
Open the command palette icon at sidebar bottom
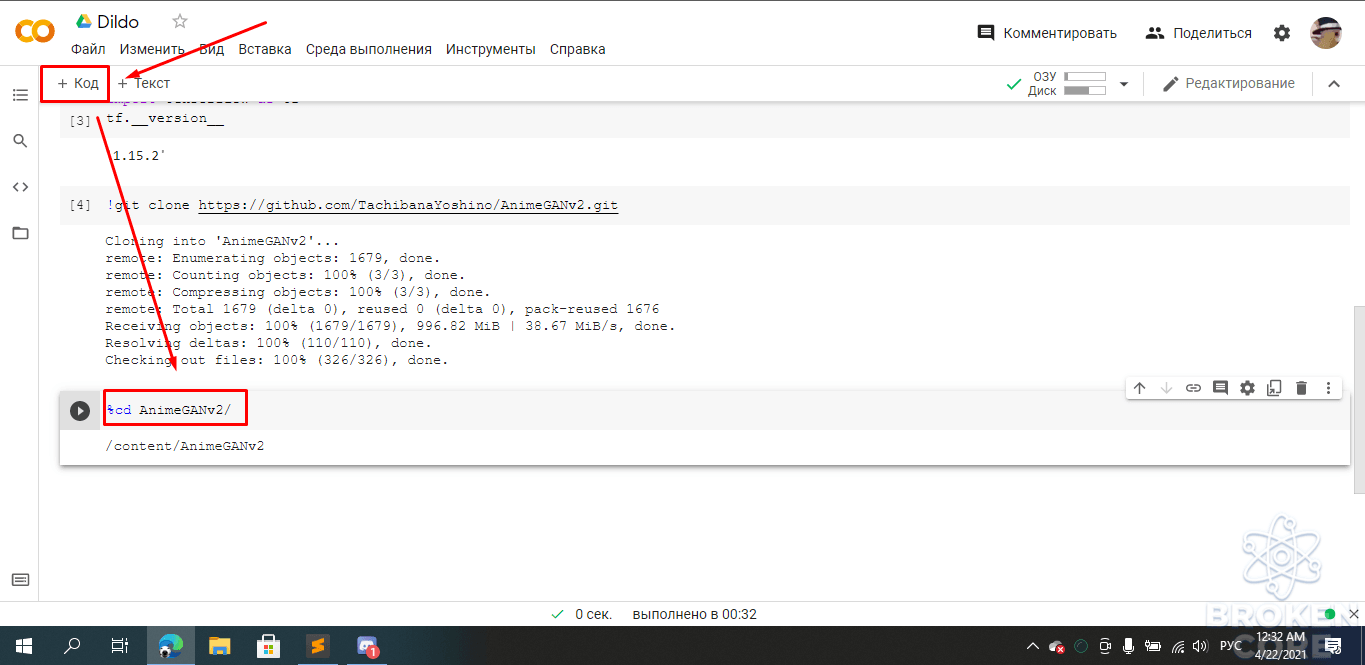[x=20, y=580]
